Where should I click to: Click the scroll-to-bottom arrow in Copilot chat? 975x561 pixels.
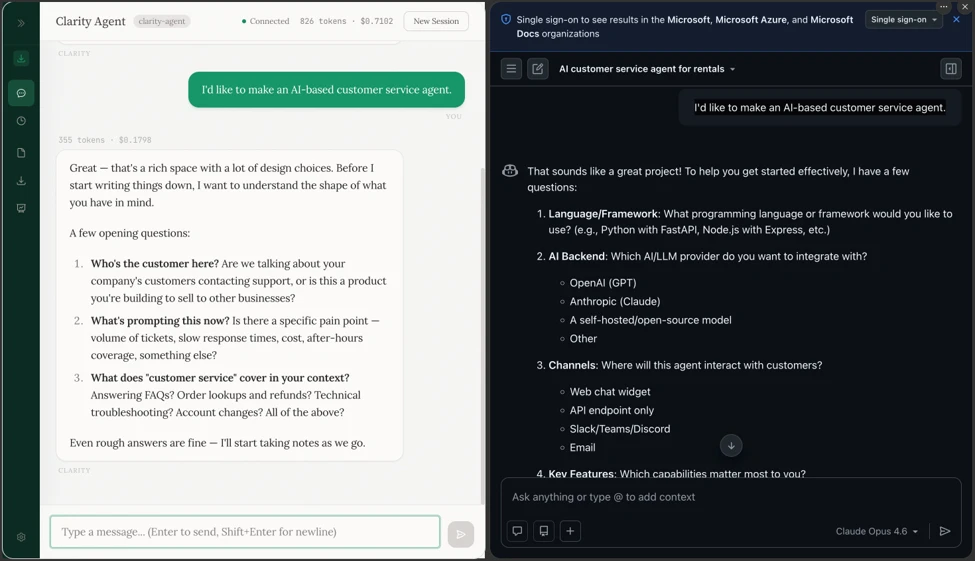click(731, 445)
